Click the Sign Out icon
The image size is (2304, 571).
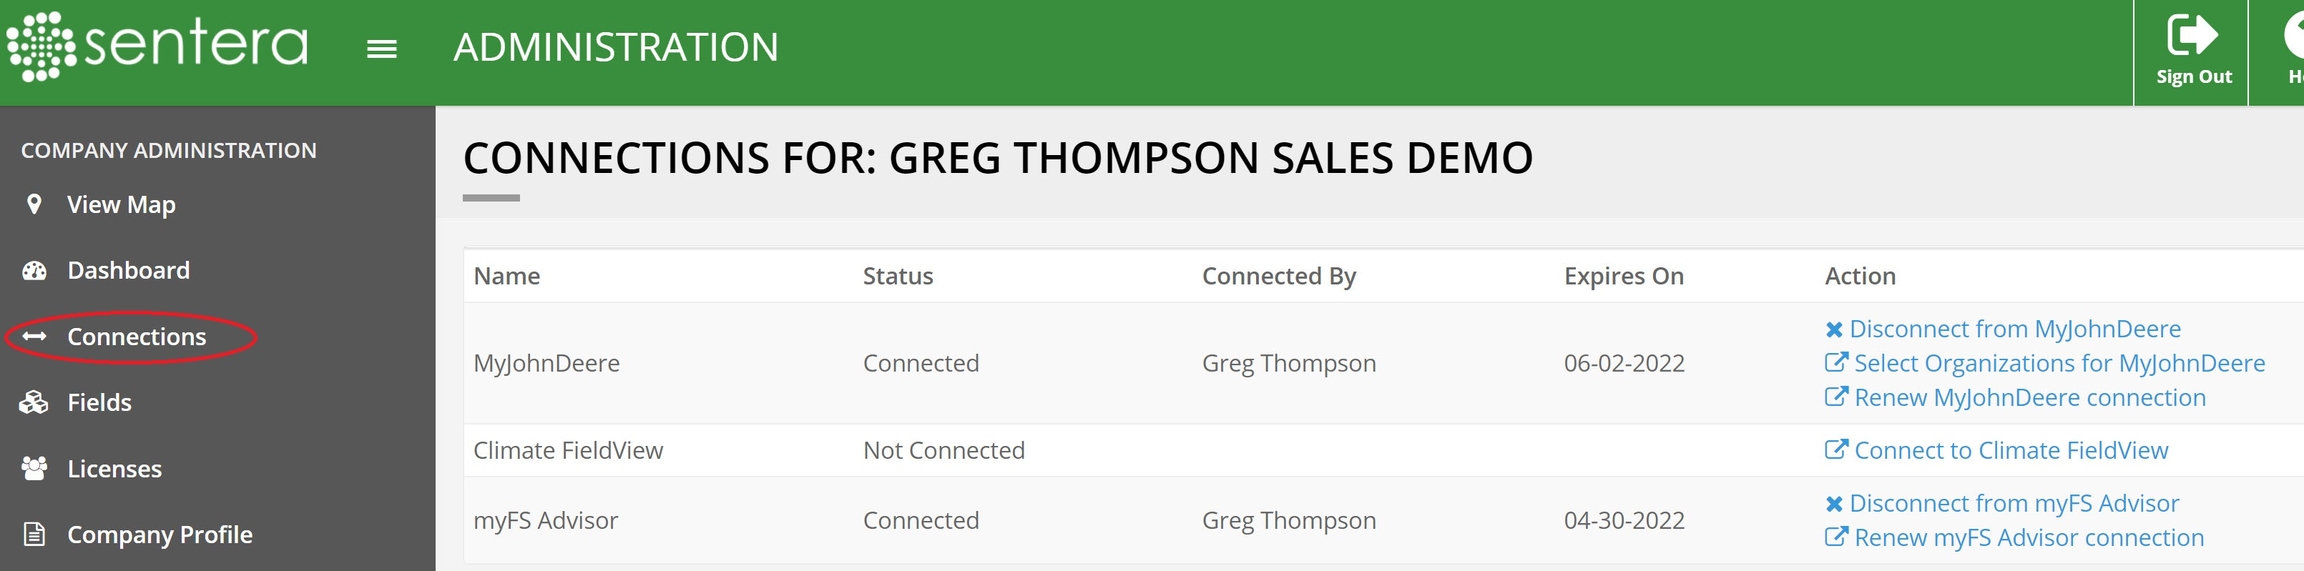pyautogui.click(x=2192, y=36)
